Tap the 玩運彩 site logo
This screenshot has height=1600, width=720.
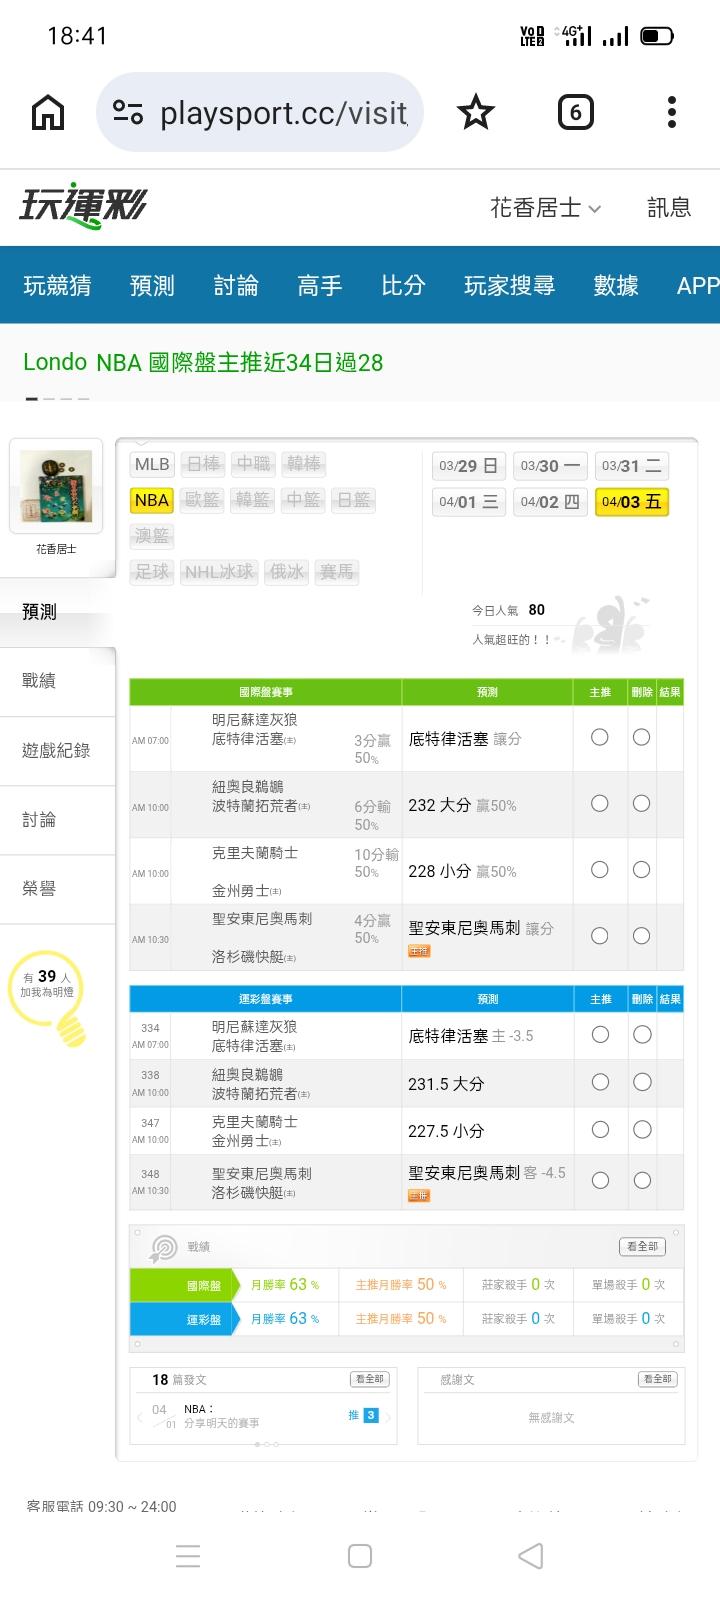point(83,207)
